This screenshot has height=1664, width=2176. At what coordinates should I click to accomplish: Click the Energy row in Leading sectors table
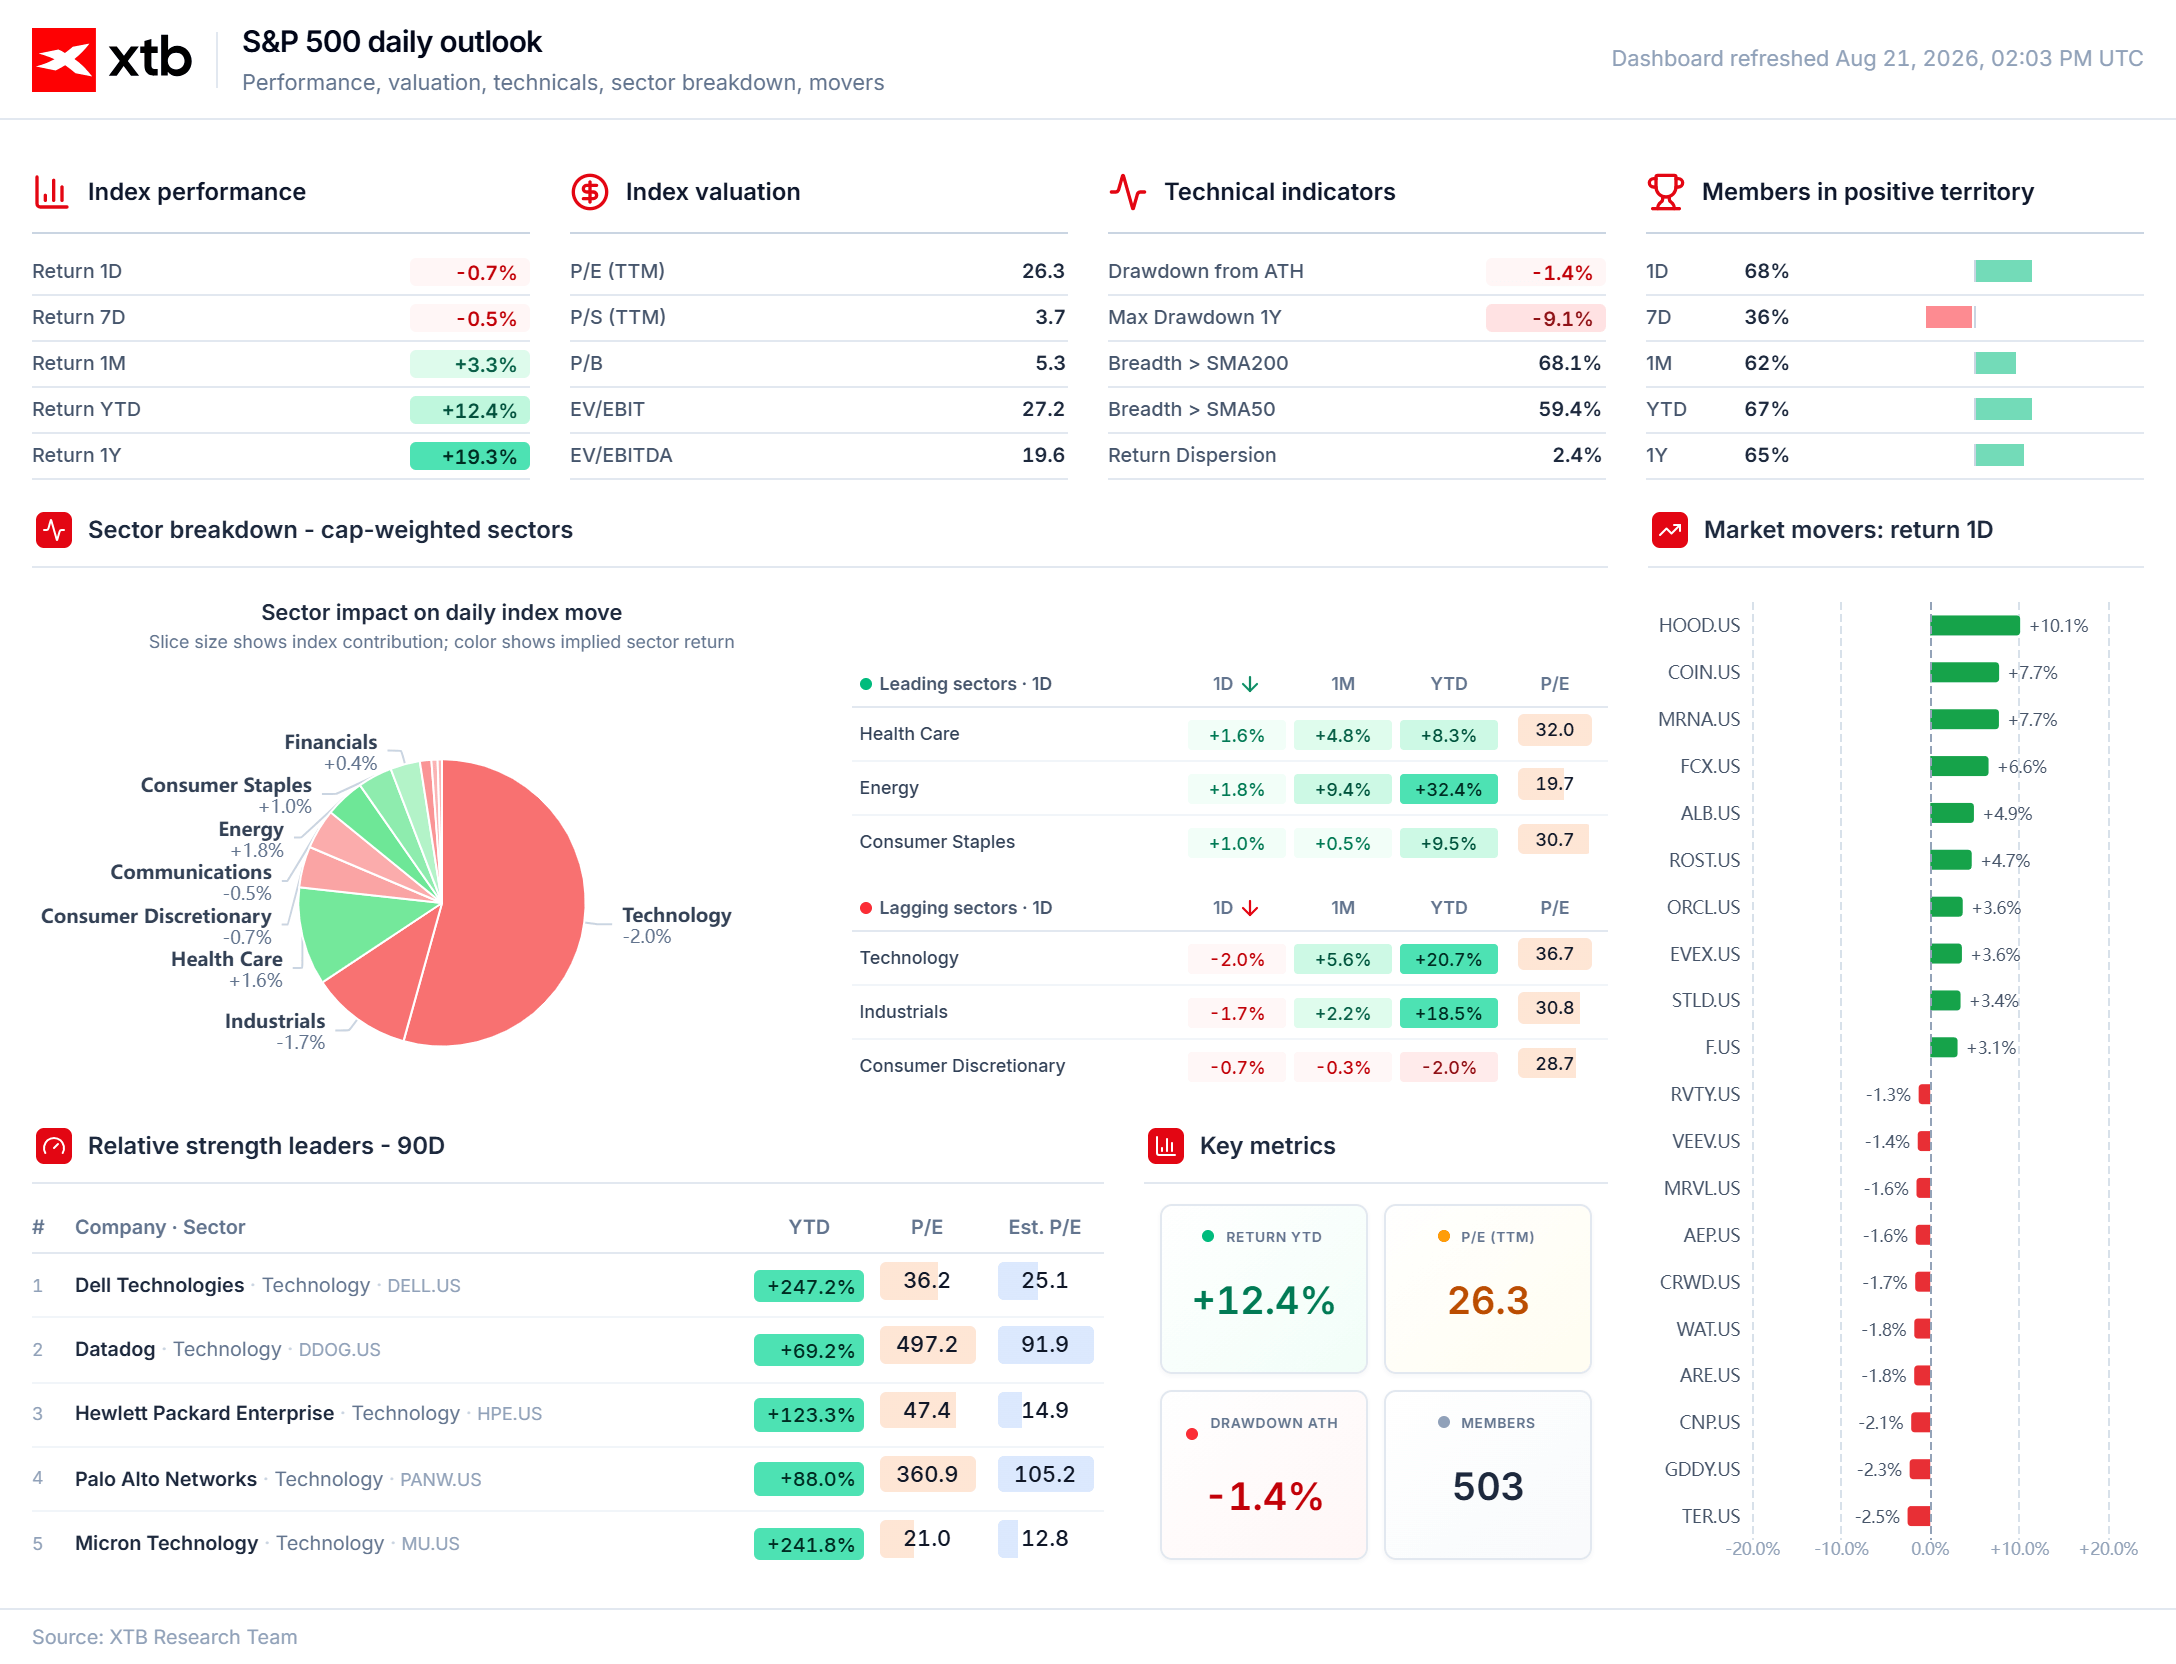pyautogui.click(x=1230, y=788)
